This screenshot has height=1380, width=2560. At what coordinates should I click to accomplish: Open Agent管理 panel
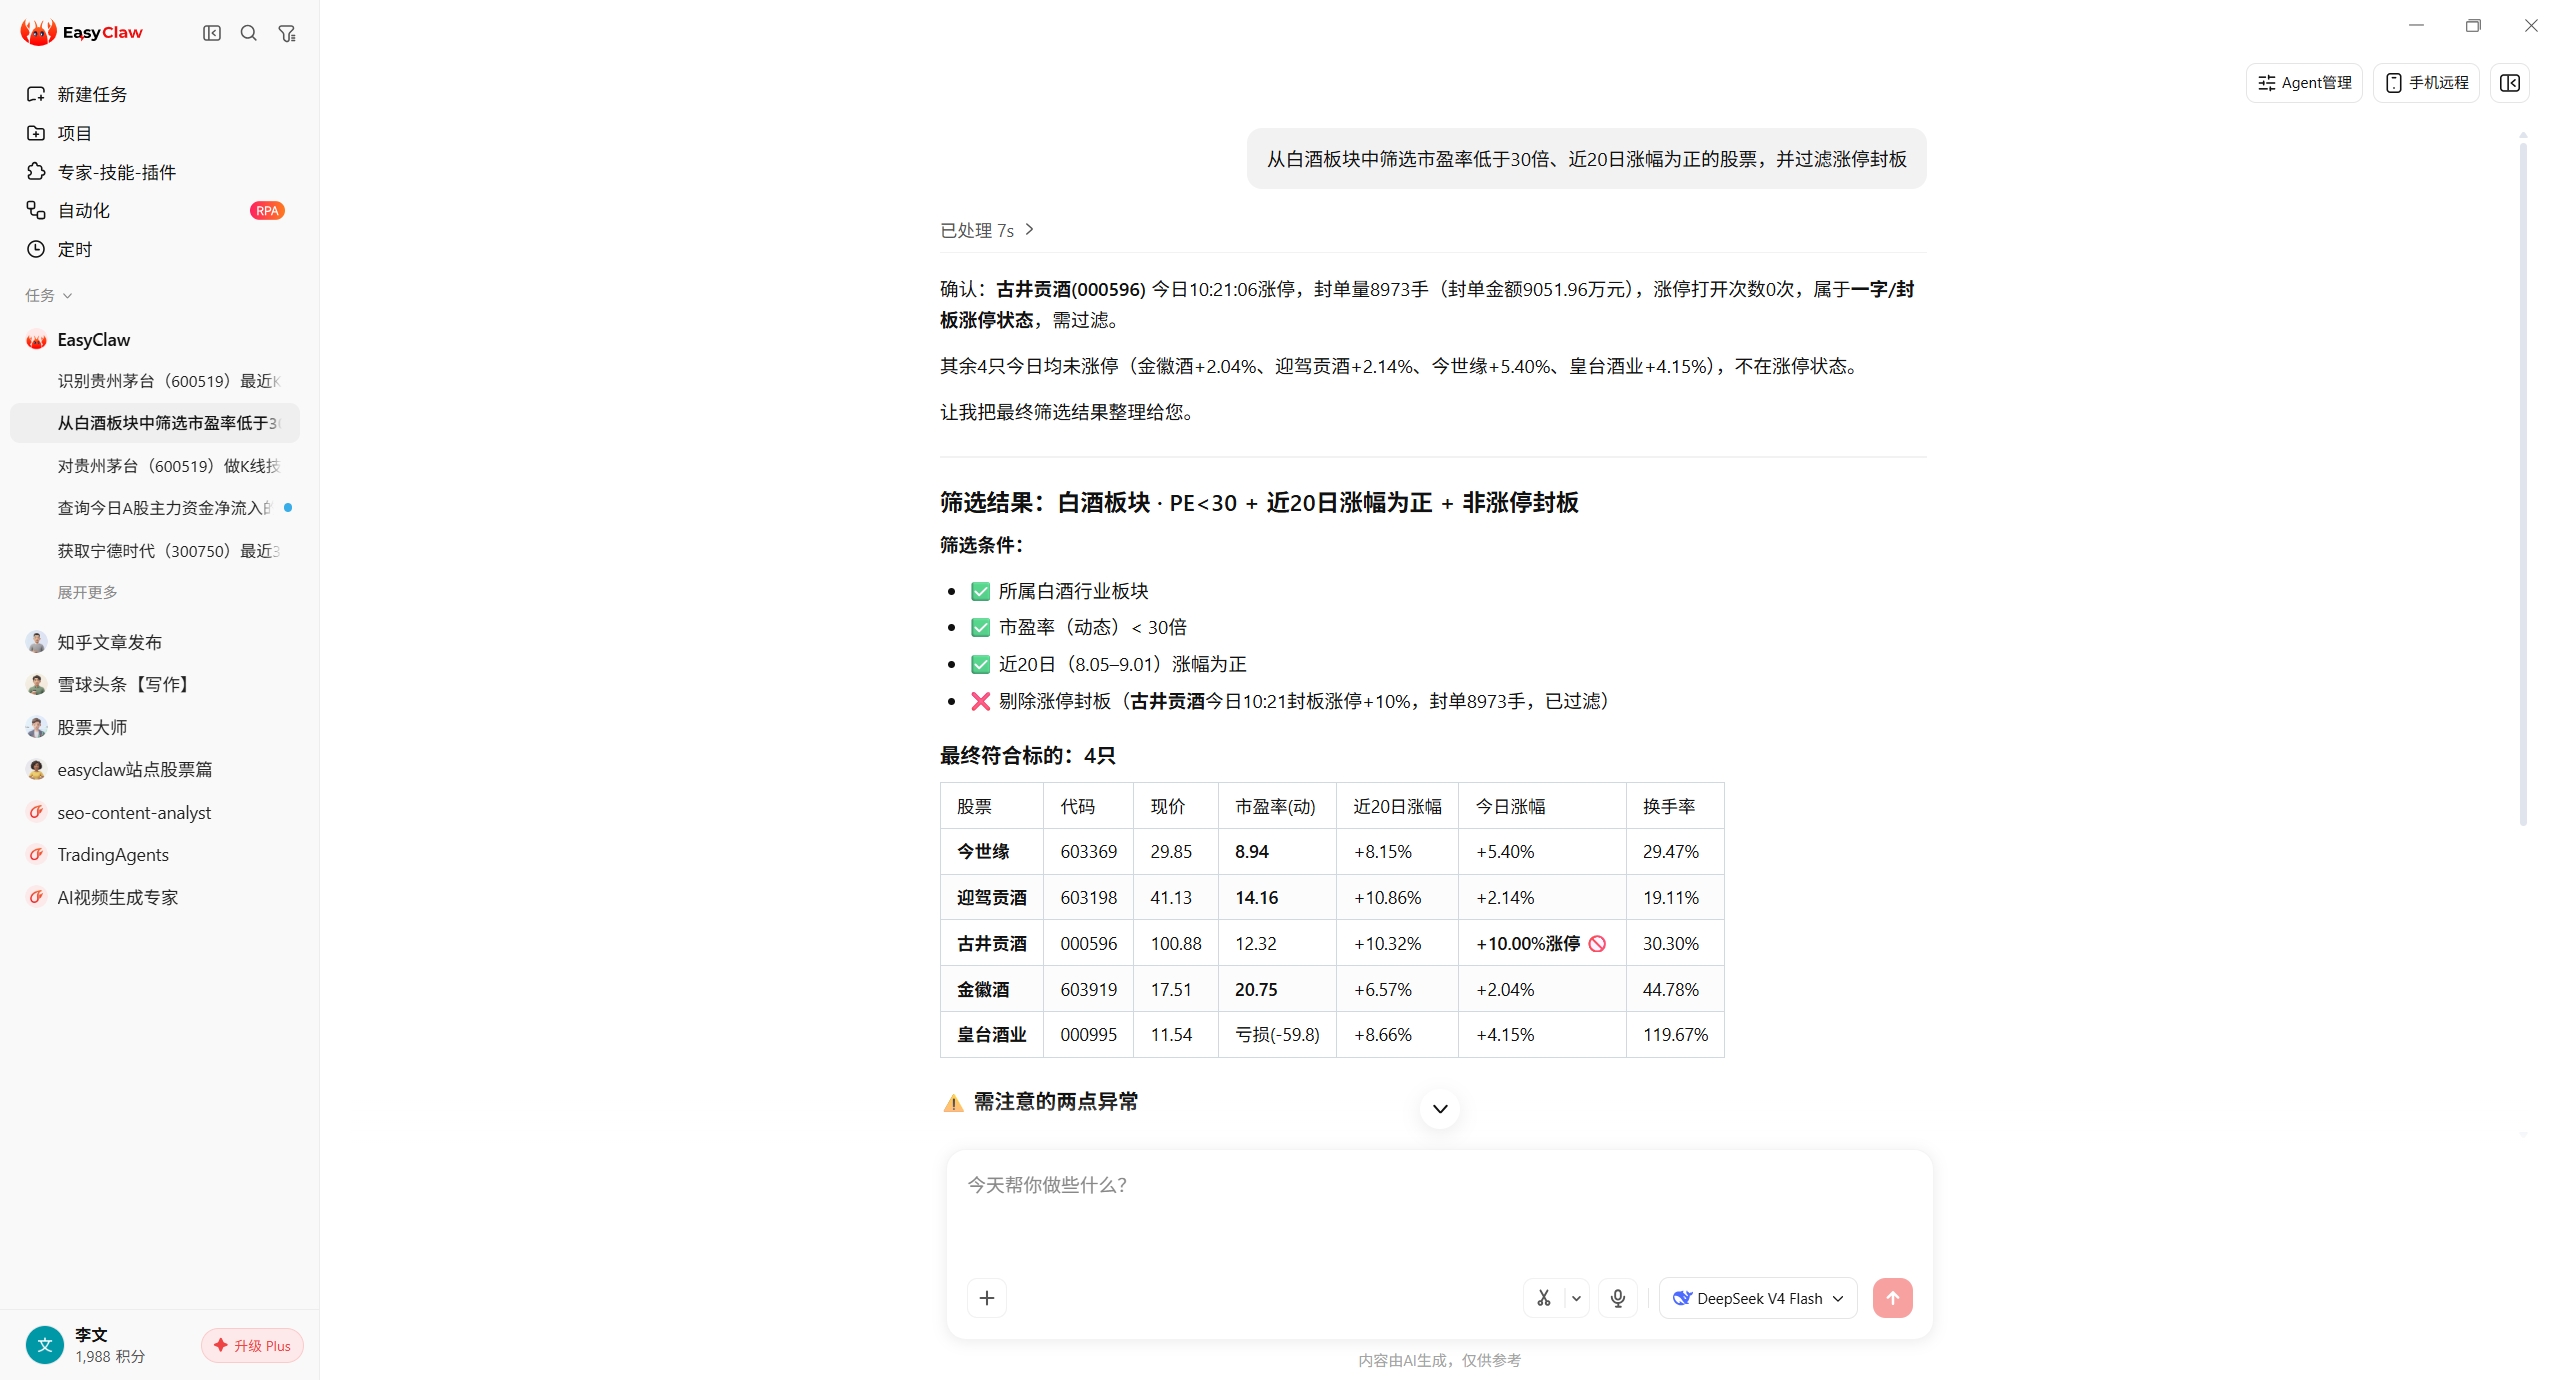[x=2304, y=83]
